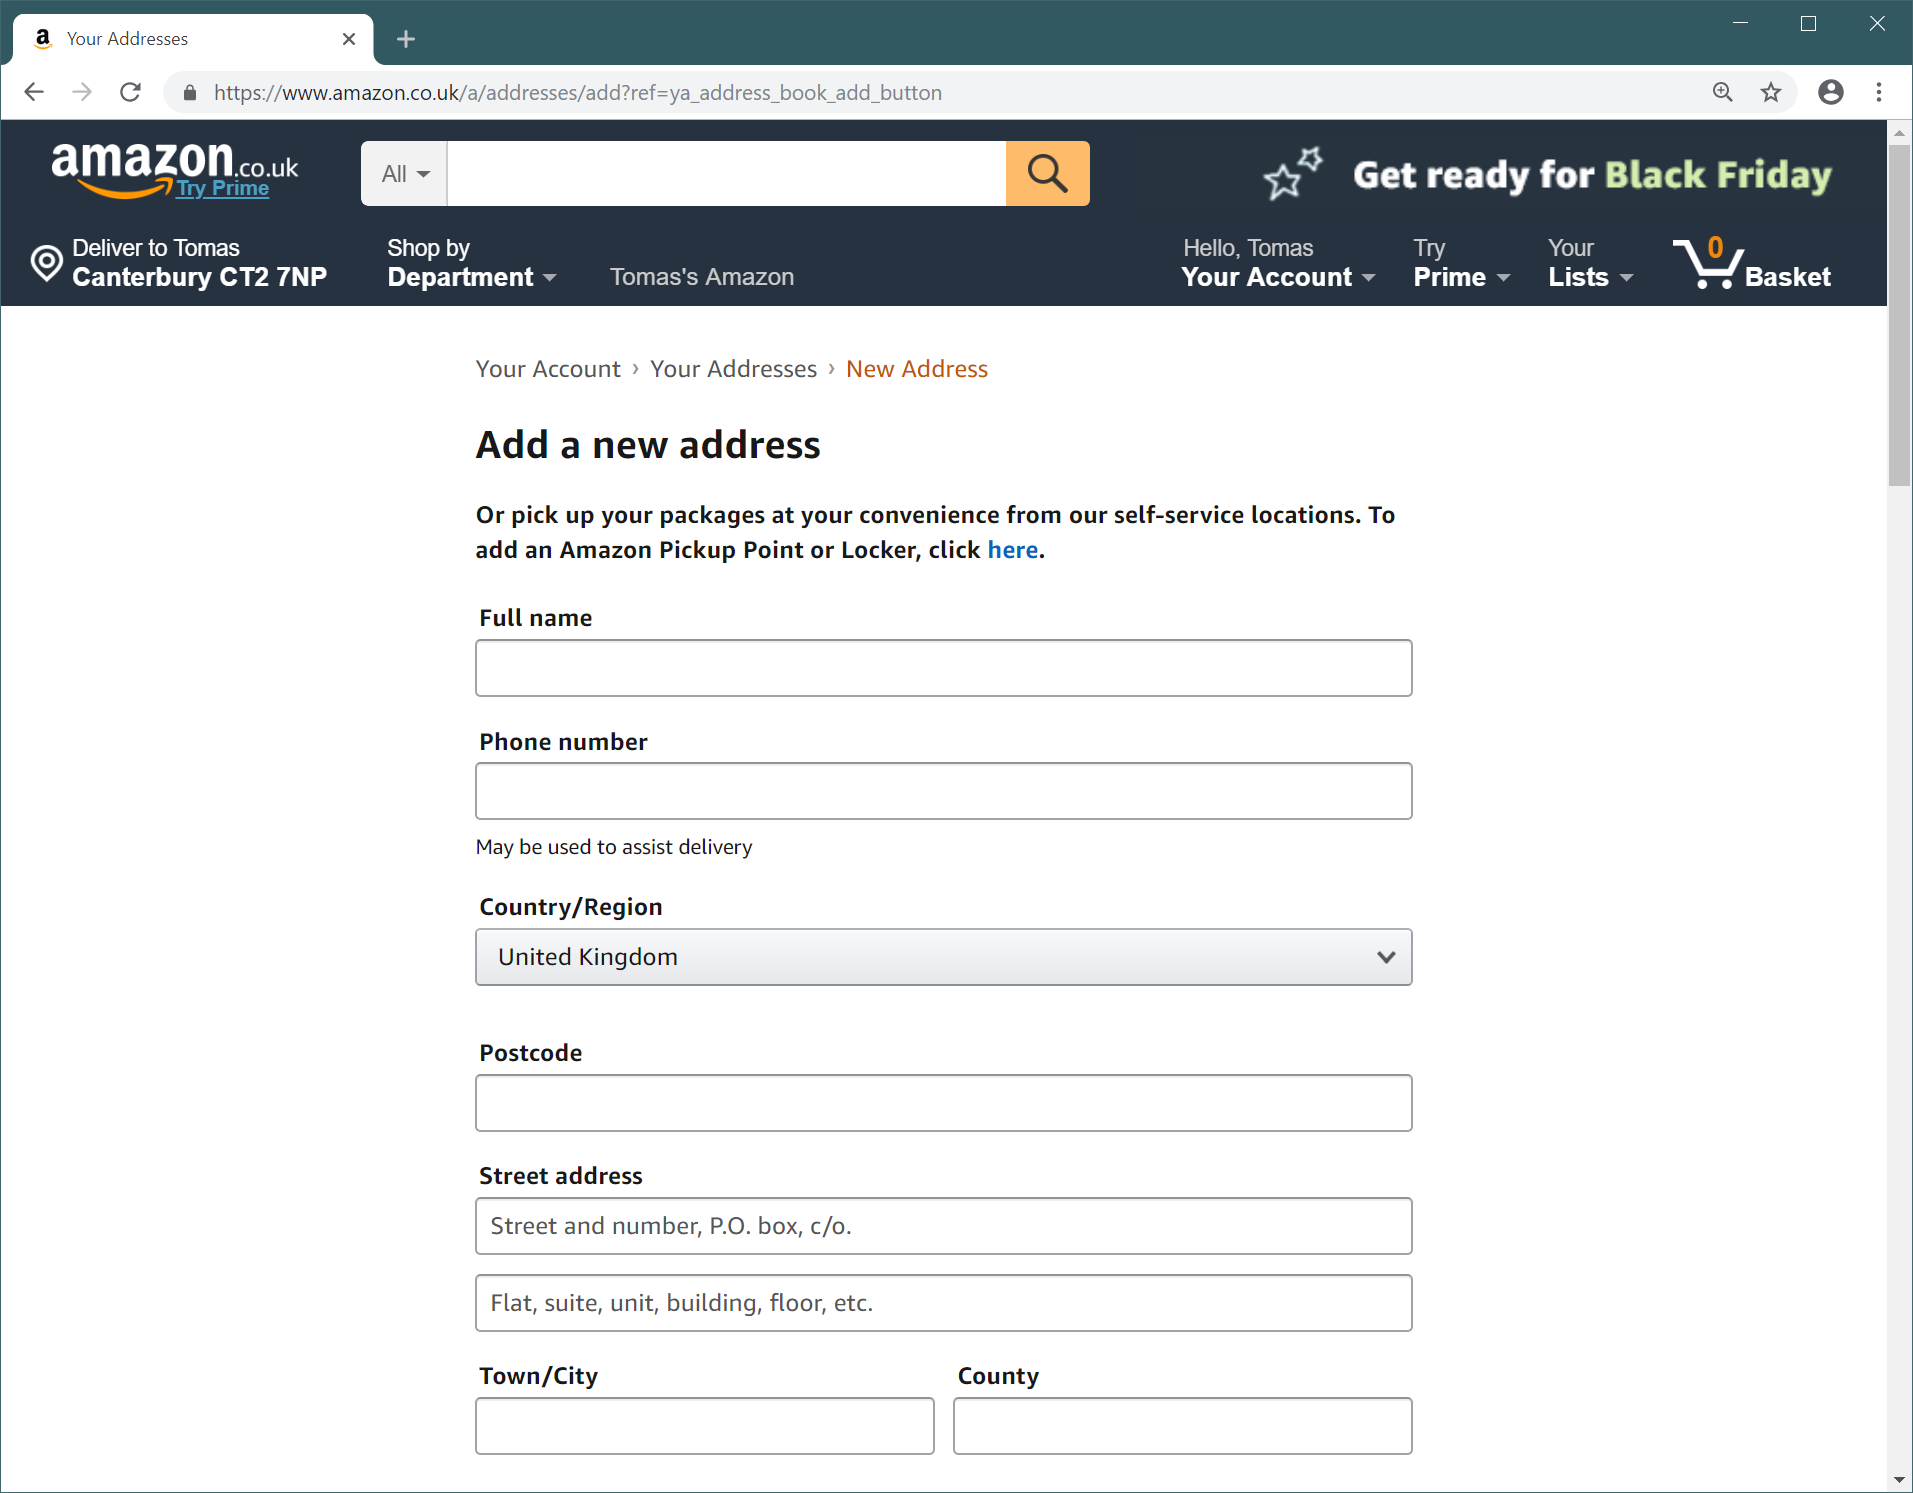Focus the County field
1913x1493 pixels.
click(x=1182, y=1426)
